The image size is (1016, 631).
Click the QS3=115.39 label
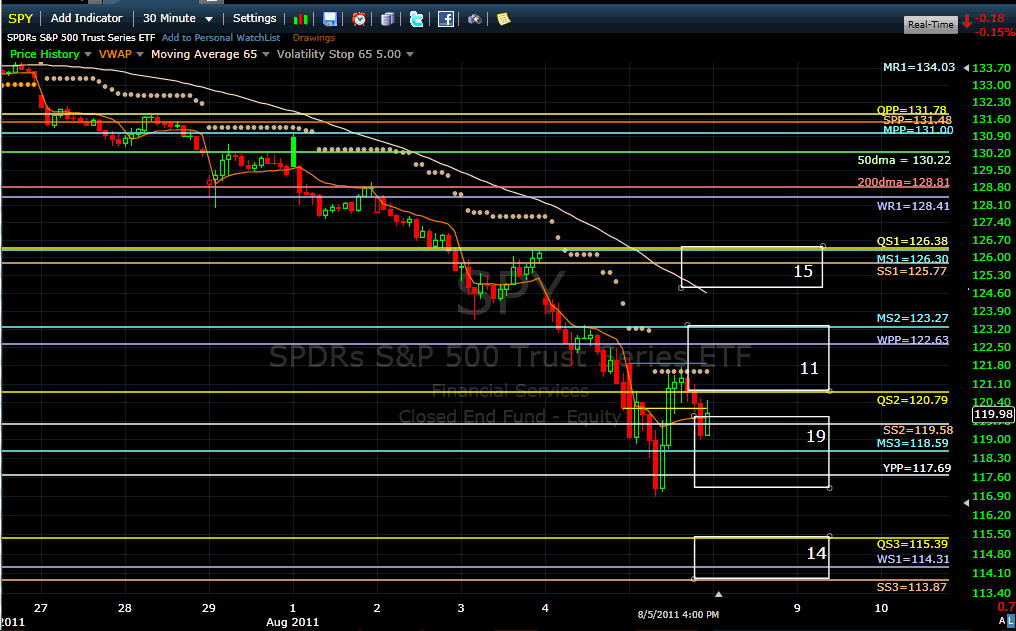[912, 544]
